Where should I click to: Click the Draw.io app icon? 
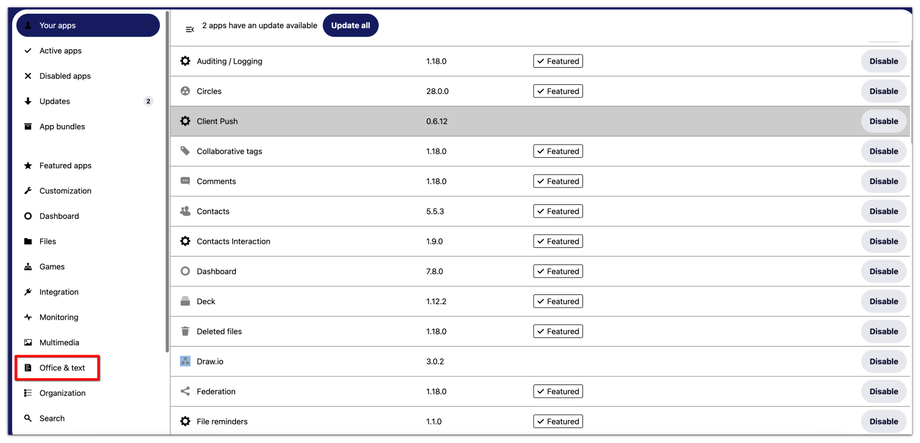185,361
